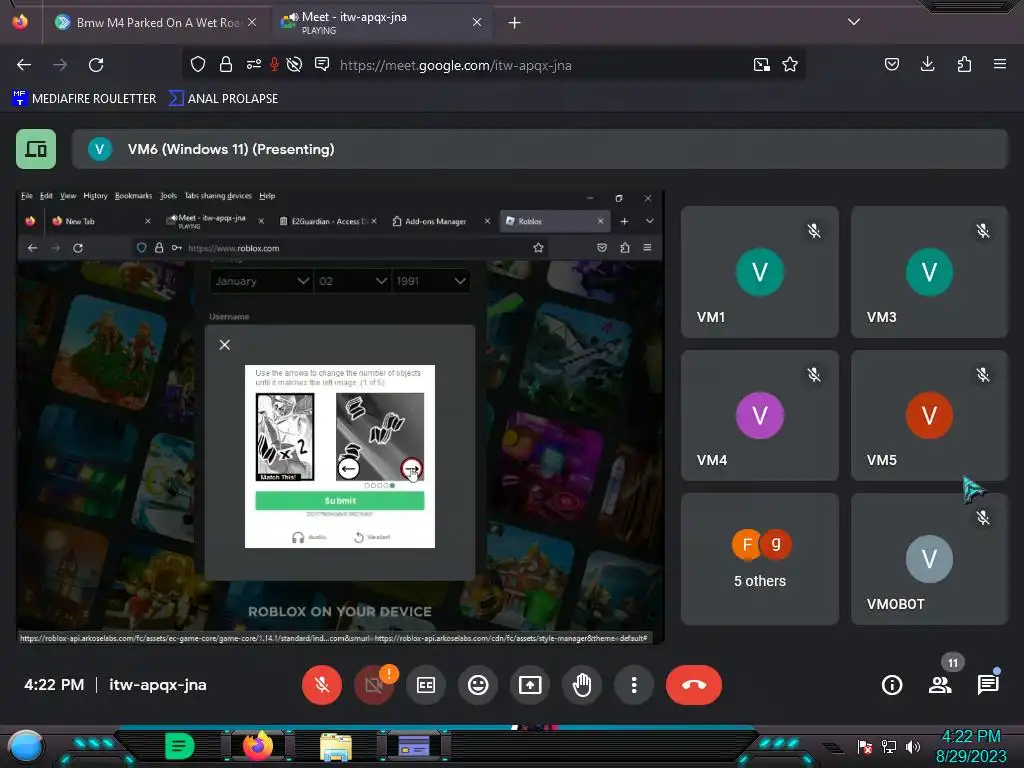1024x768 pixels.
Task: Open meeting details info icon
Action: [x=892, y=685]
